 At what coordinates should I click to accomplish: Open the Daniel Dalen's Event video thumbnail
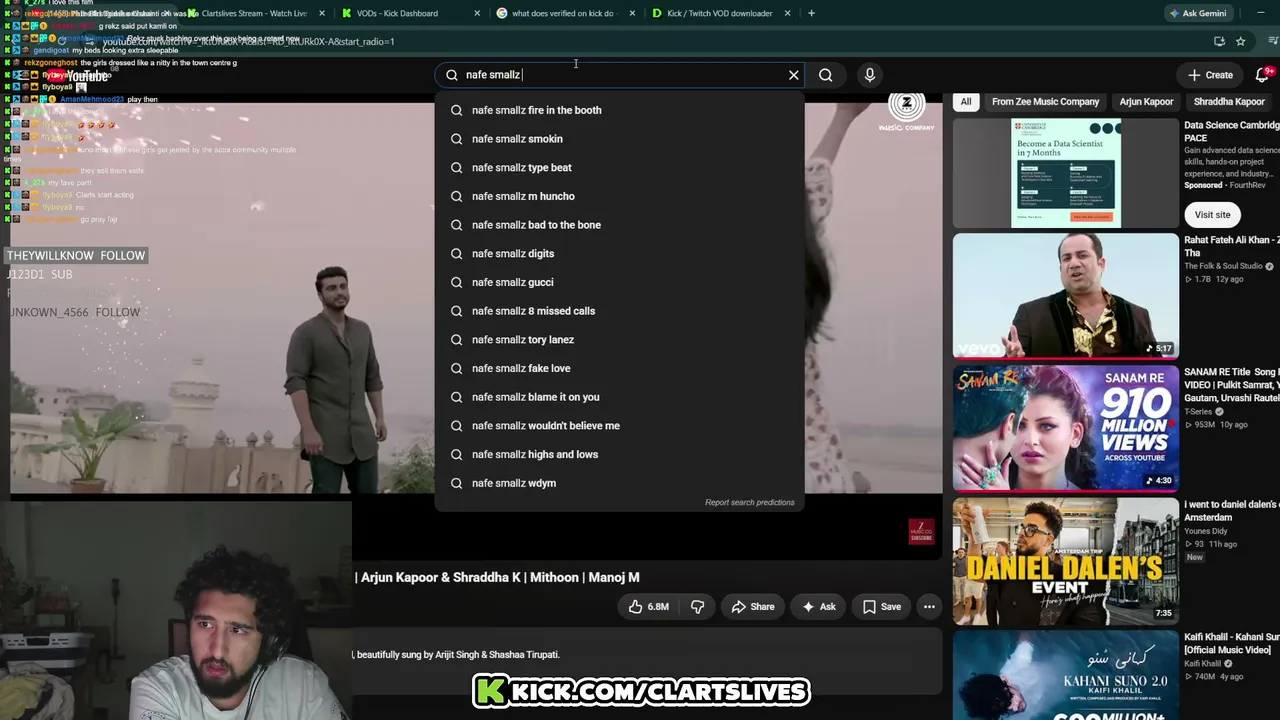pyautogui.click(x=1066, y=561)
